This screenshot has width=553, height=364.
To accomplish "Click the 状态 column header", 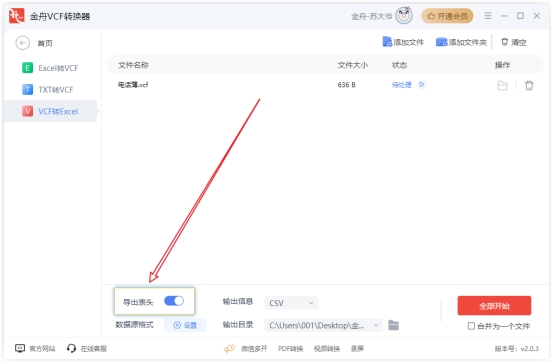I will (399, 65).
